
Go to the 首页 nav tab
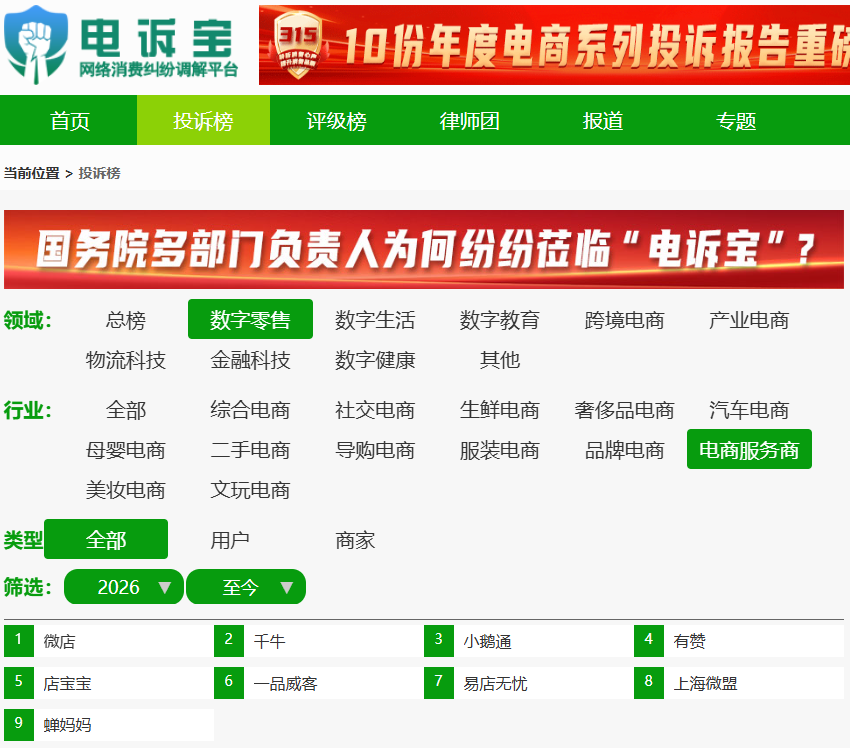69,120
